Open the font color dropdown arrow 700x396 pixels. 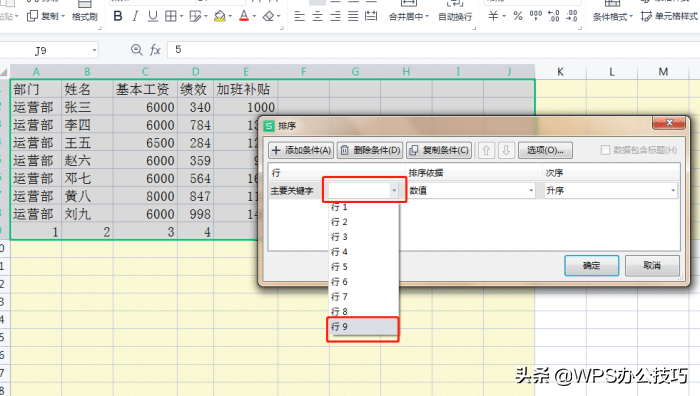click(x=254, y=17)
